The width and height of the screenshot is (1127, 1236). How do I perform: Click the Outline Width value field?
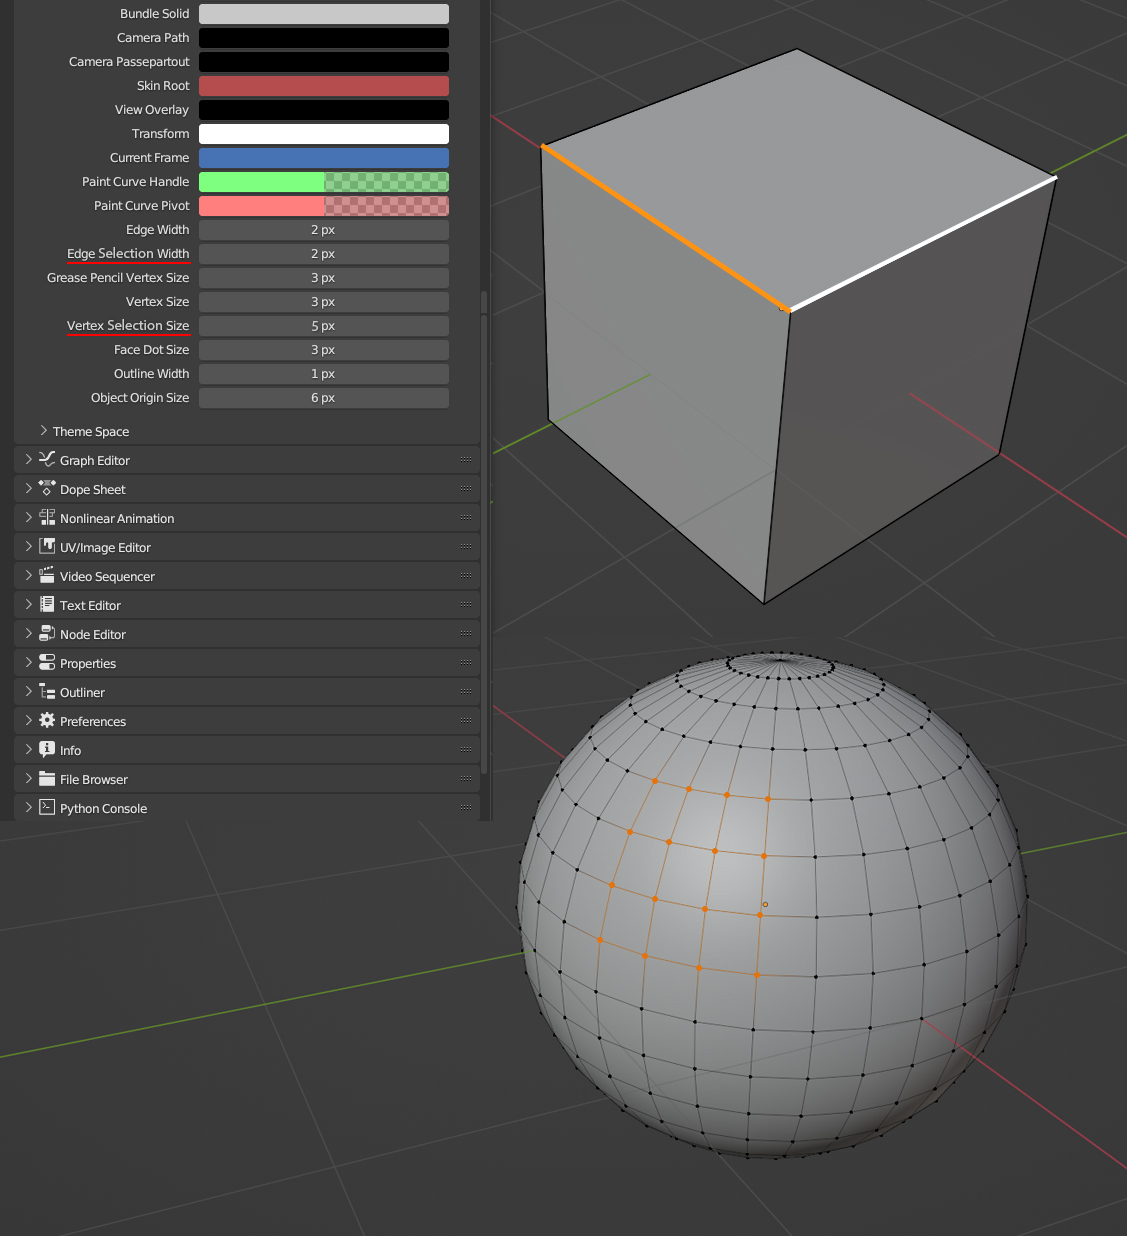324,374
